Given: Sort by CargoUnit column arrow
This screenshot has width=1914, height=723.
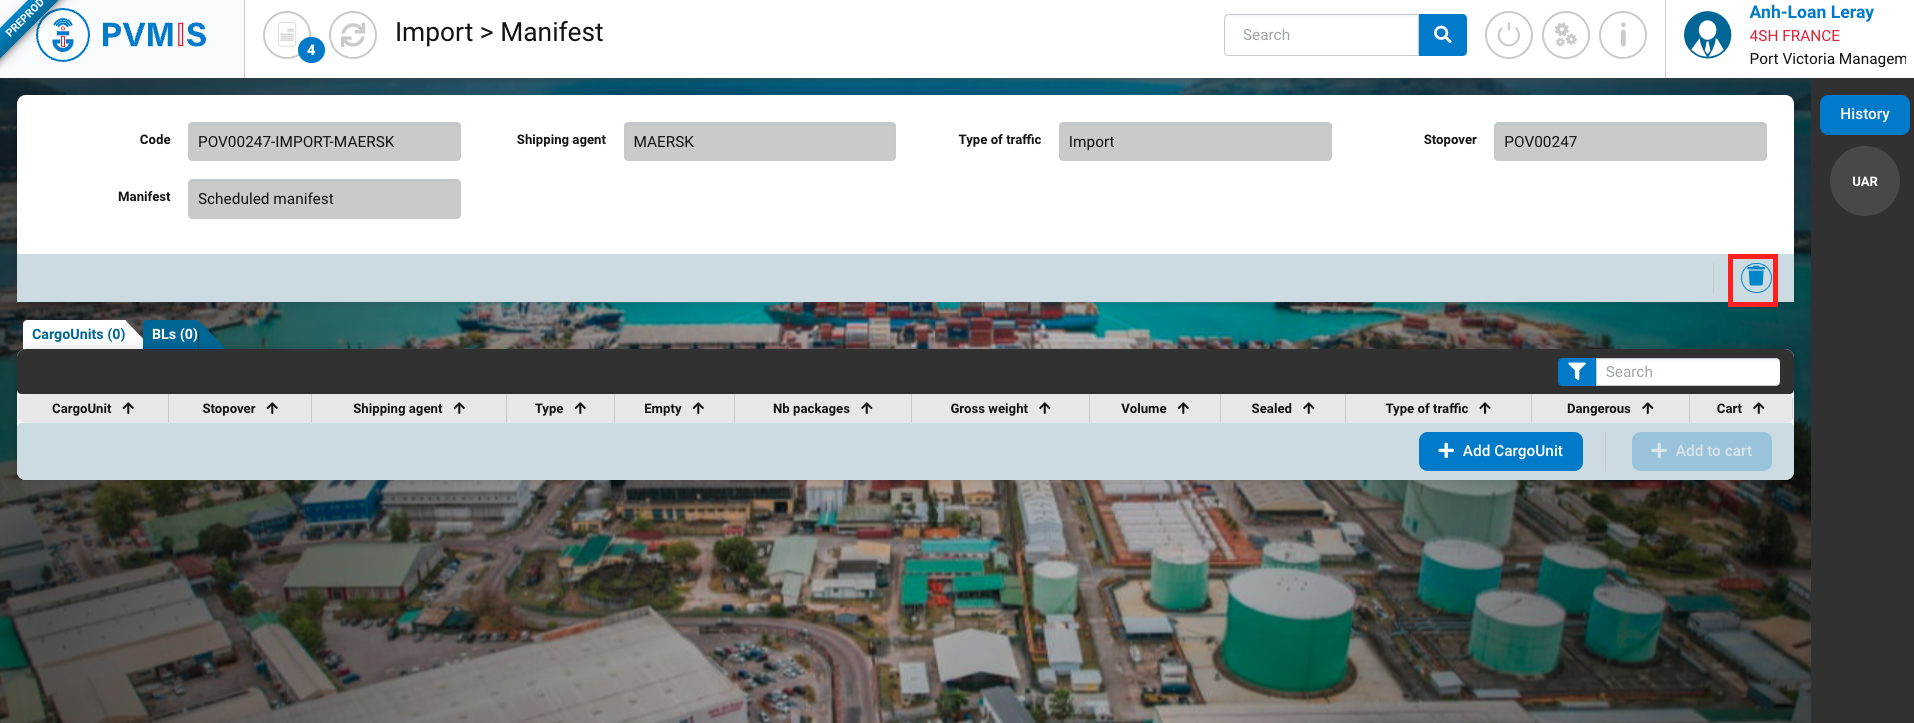Looking at the screenshot, I should pyautogui.click(x=128, y=408).
